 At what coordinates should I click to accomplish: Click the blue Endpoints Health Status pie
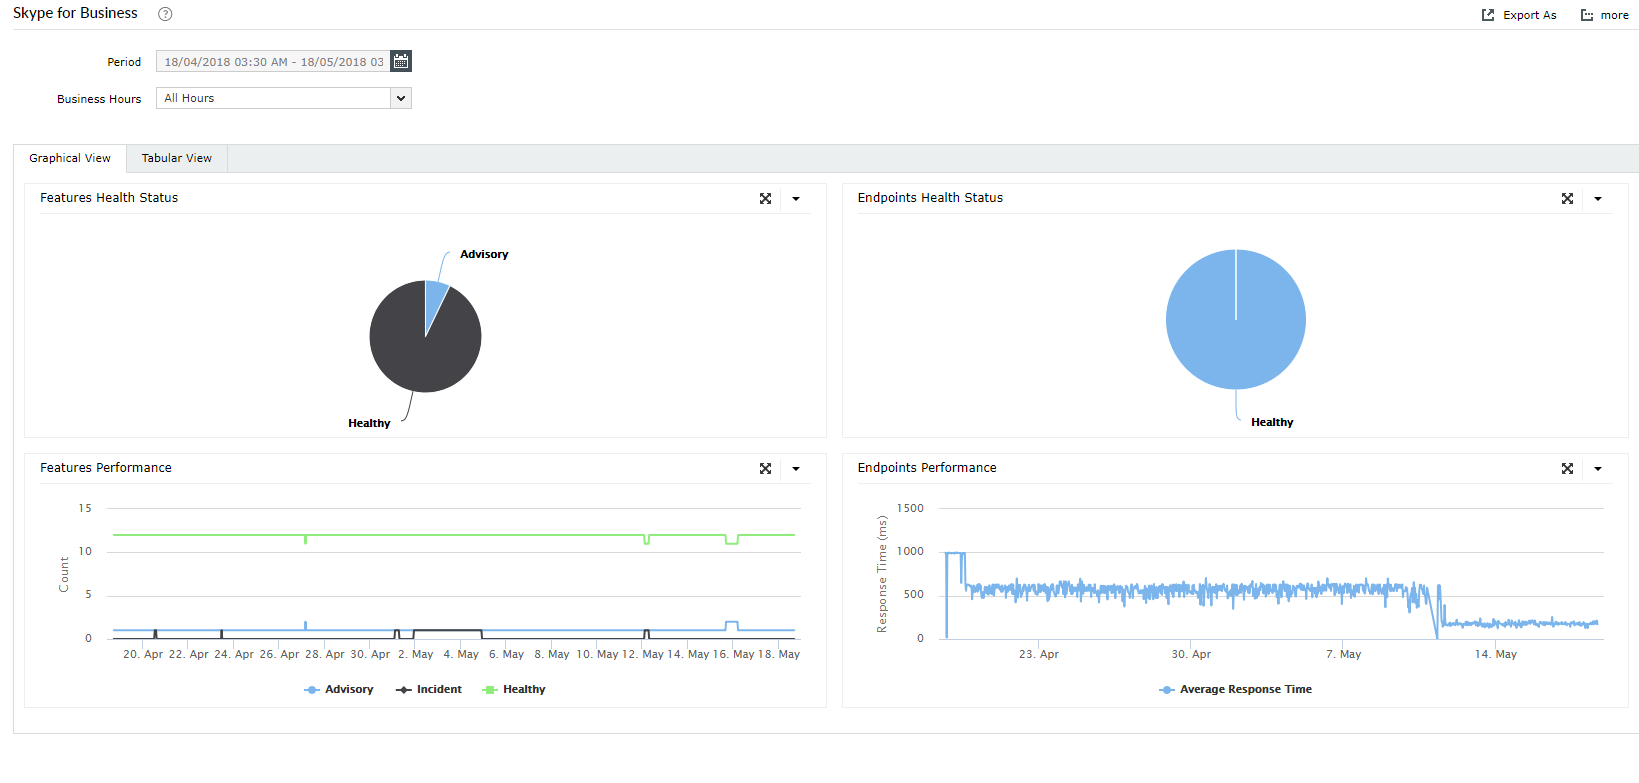coord(1236,319)
